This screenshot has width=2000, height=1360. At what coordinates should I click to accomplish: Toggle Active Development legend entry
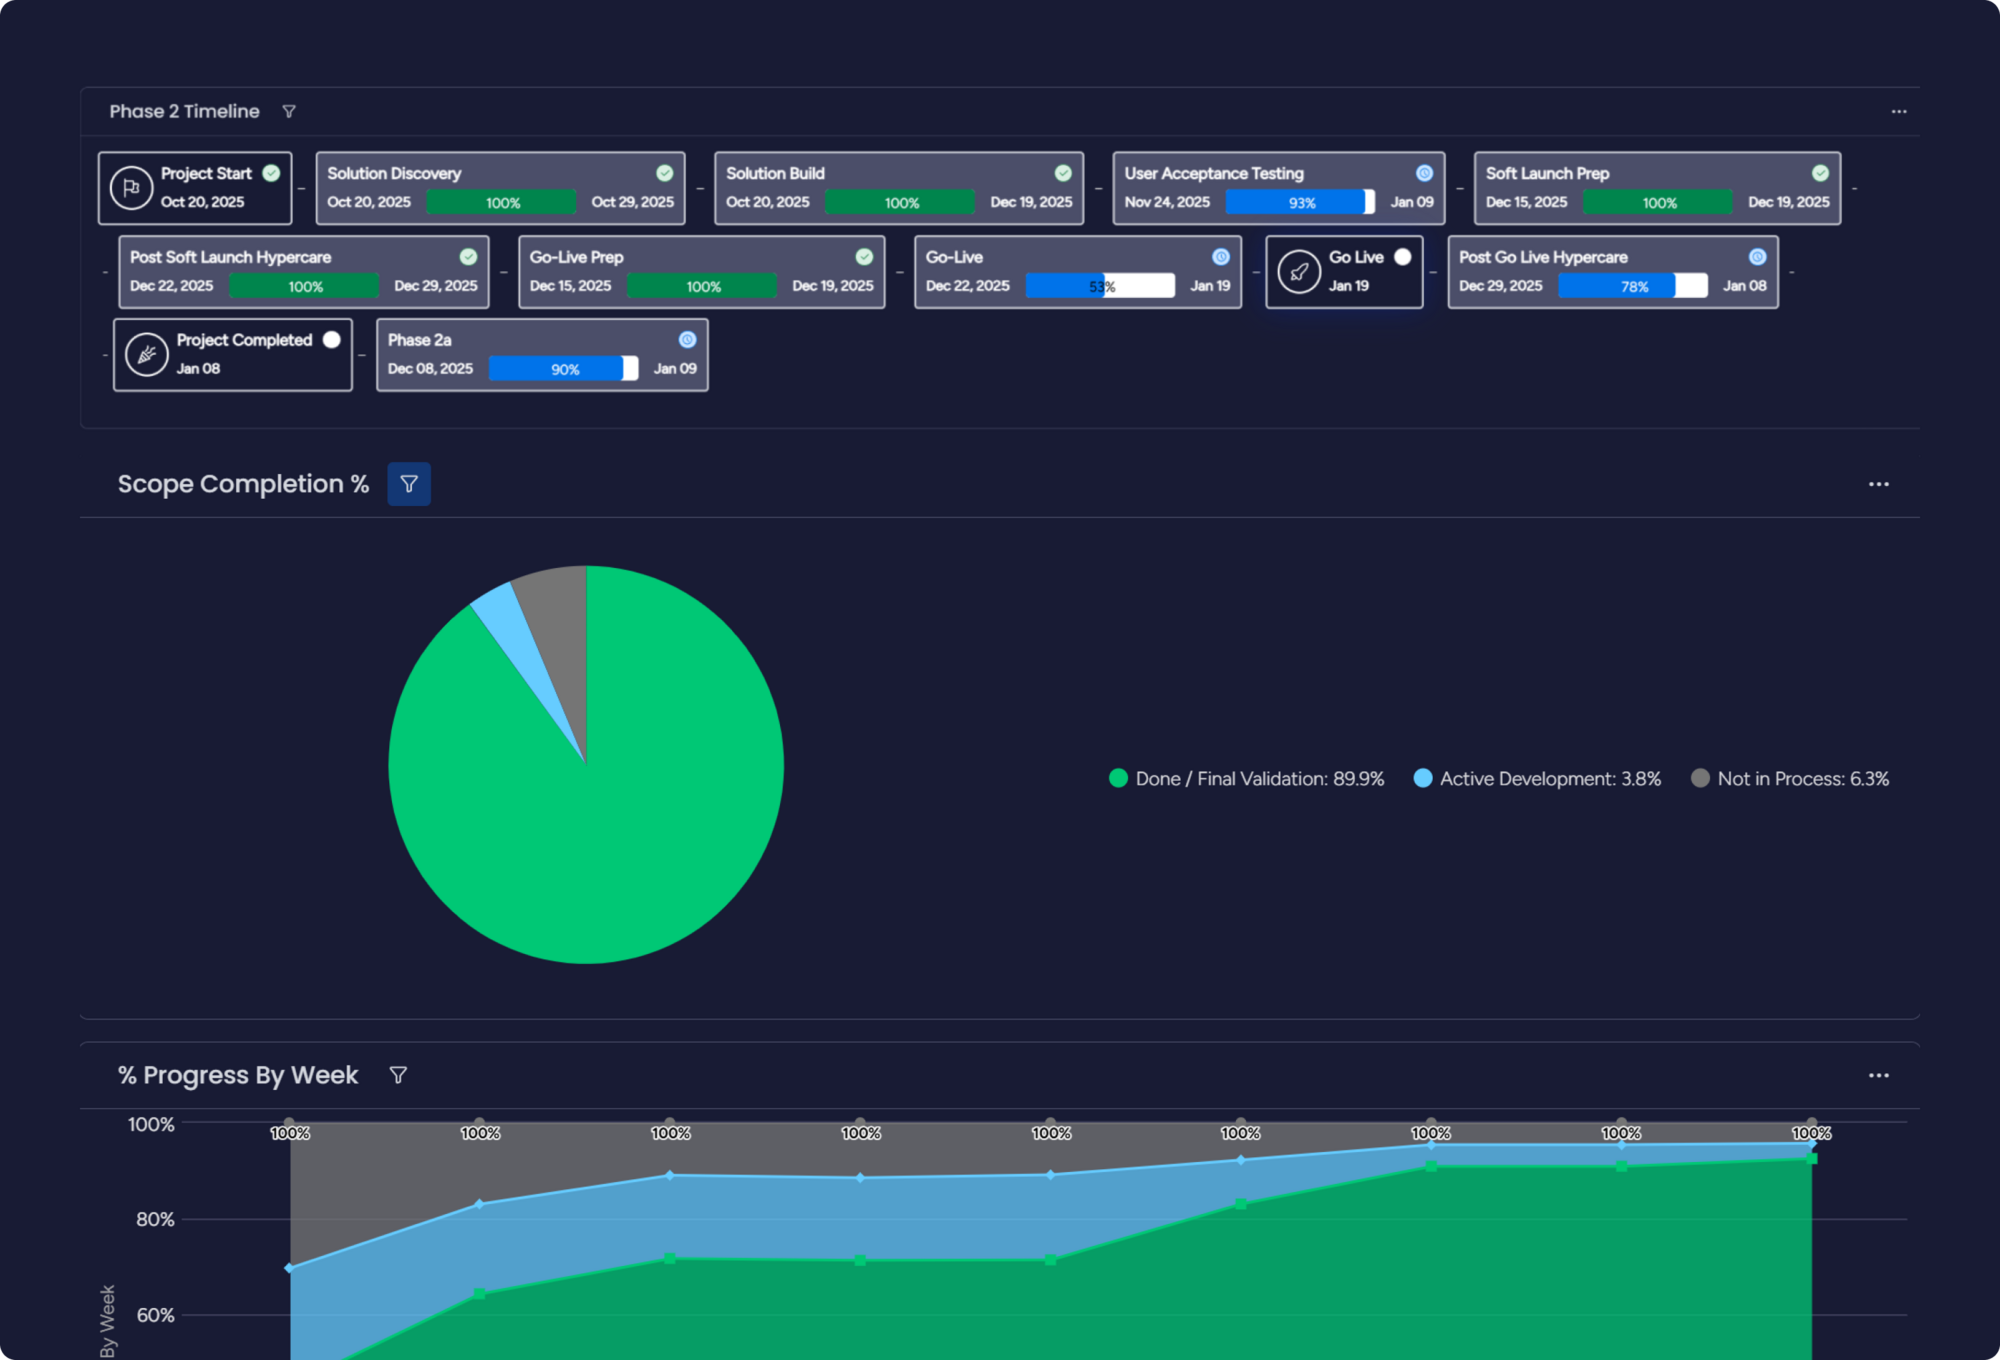click(1537, 778)
